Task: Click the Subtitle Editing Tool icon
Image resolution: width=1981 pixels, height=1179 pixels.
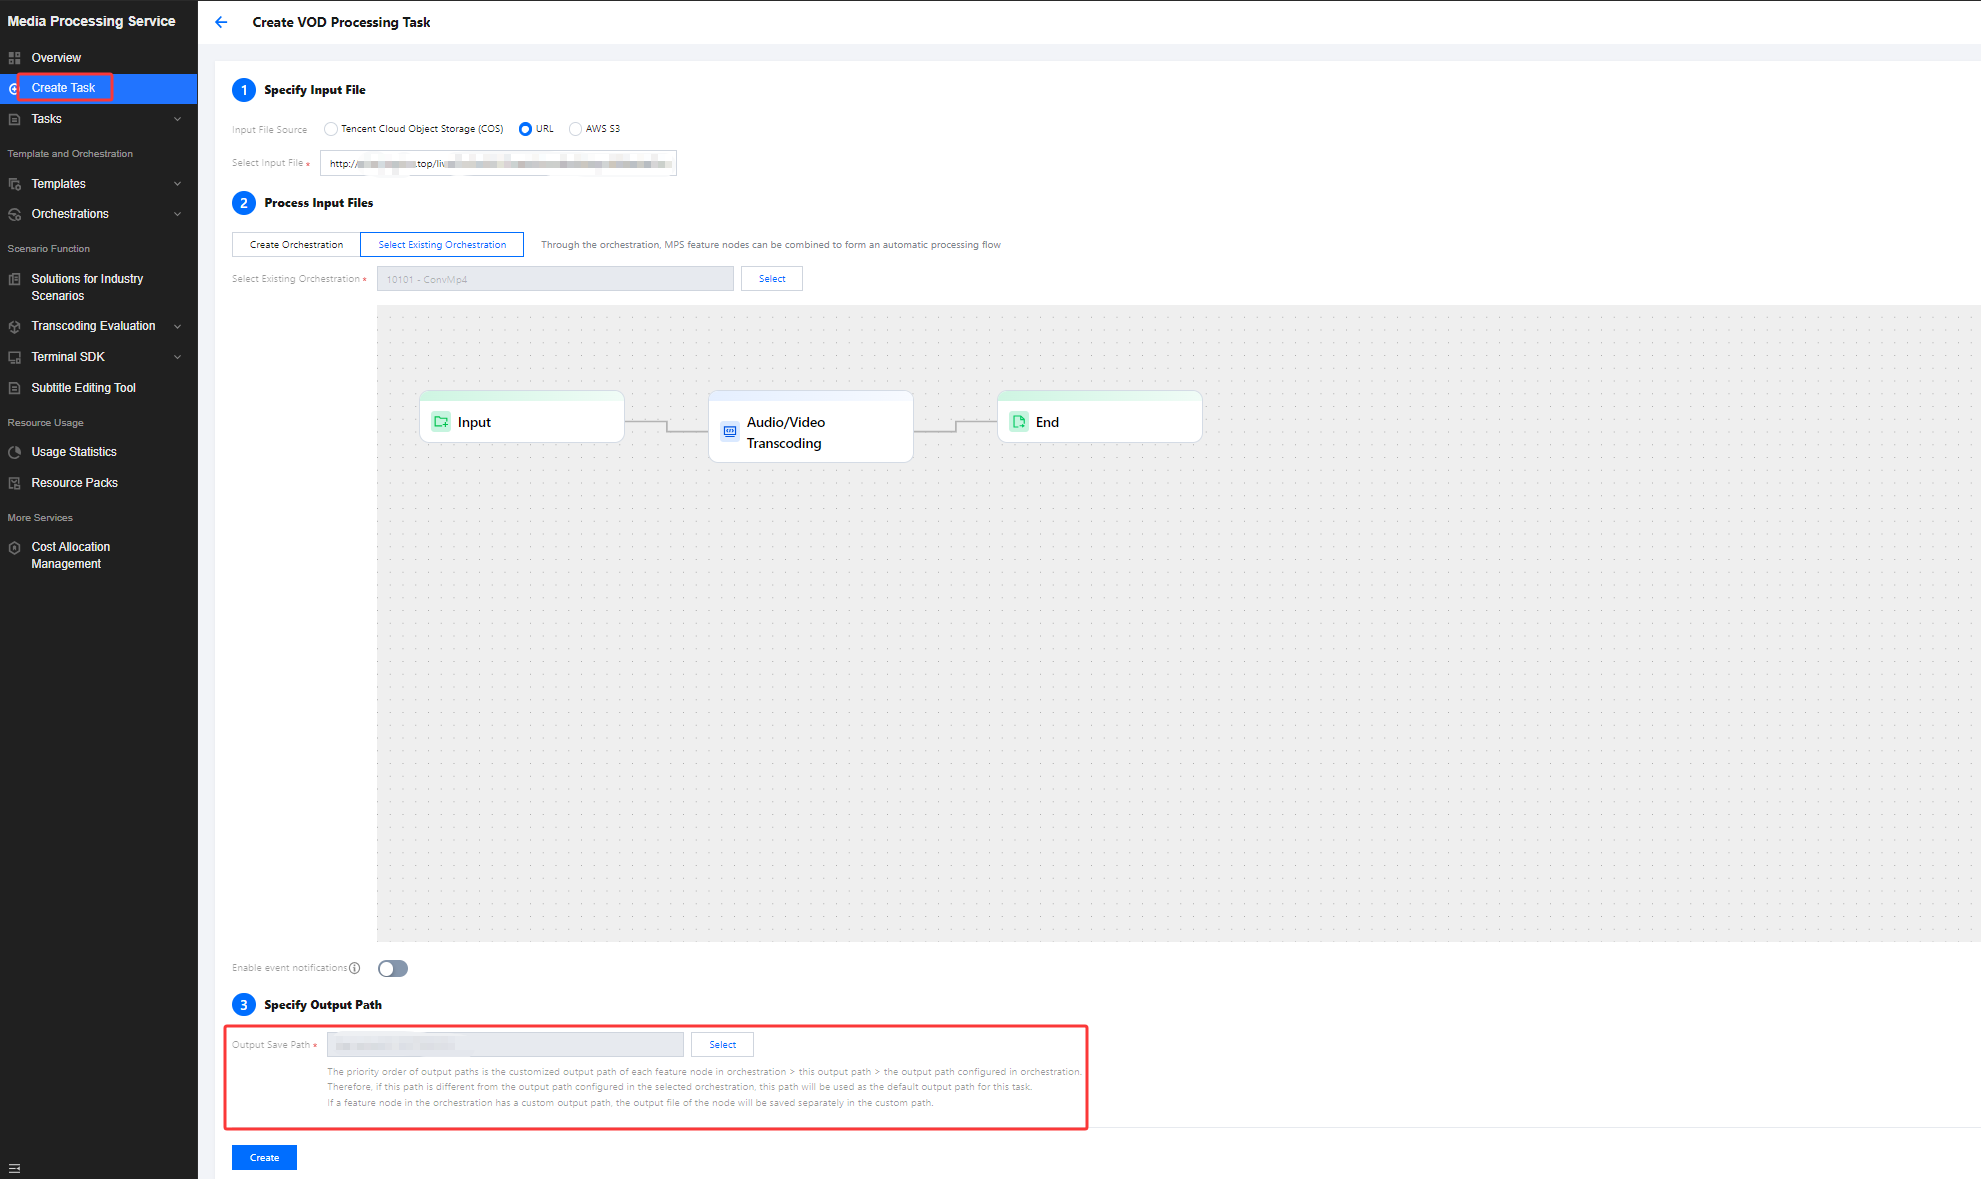Action: click(x=14, y=388)
